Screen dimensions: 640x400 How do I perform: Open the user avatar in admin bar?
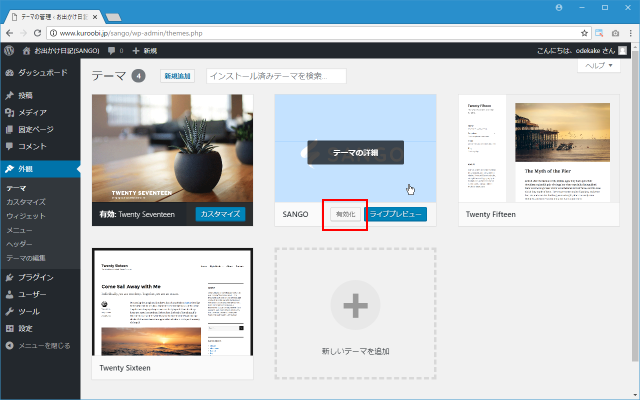(622, 51)
